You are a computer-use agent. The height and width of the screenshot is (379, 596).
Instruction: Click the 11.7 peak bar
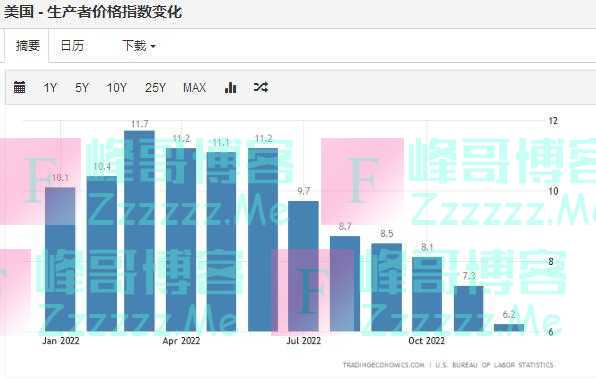139,231
